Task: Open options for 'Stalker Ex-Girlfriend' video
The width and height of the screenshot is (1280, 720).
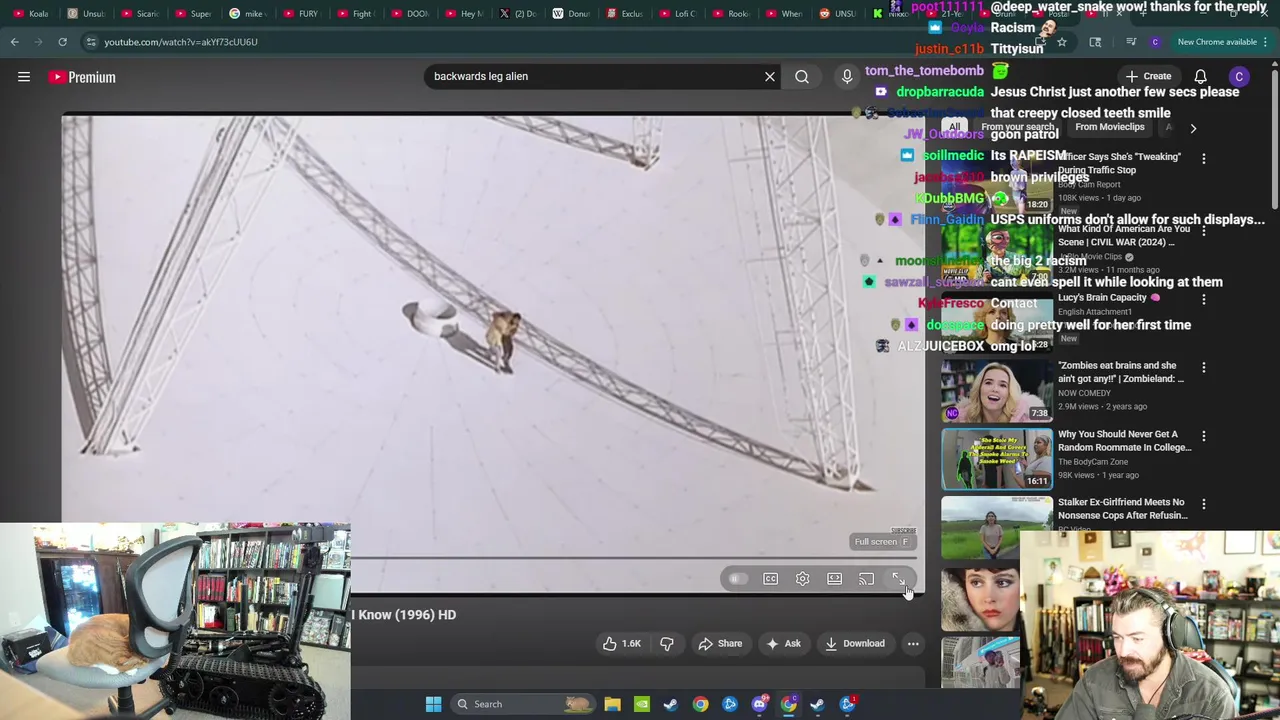Action: (x=1204, y=505)
